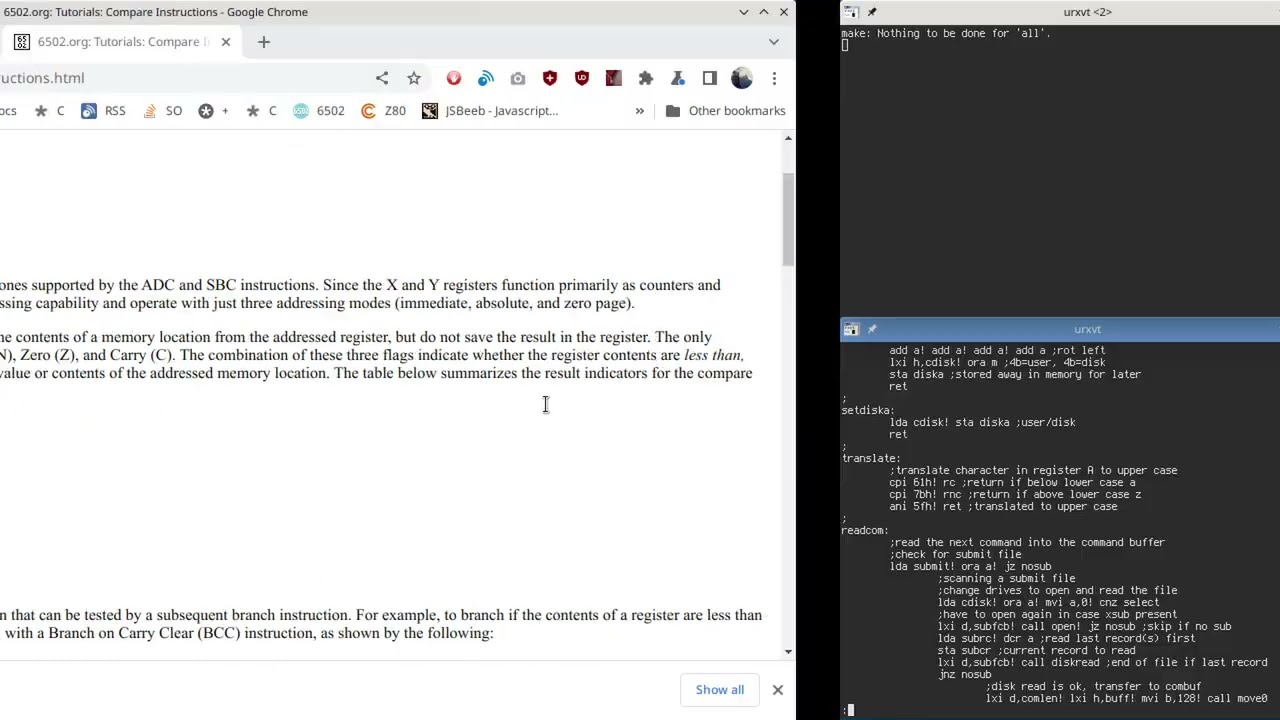1280x720 pixels.
Task: Click the 'readcom:' label in terminal
Action: 865,530
